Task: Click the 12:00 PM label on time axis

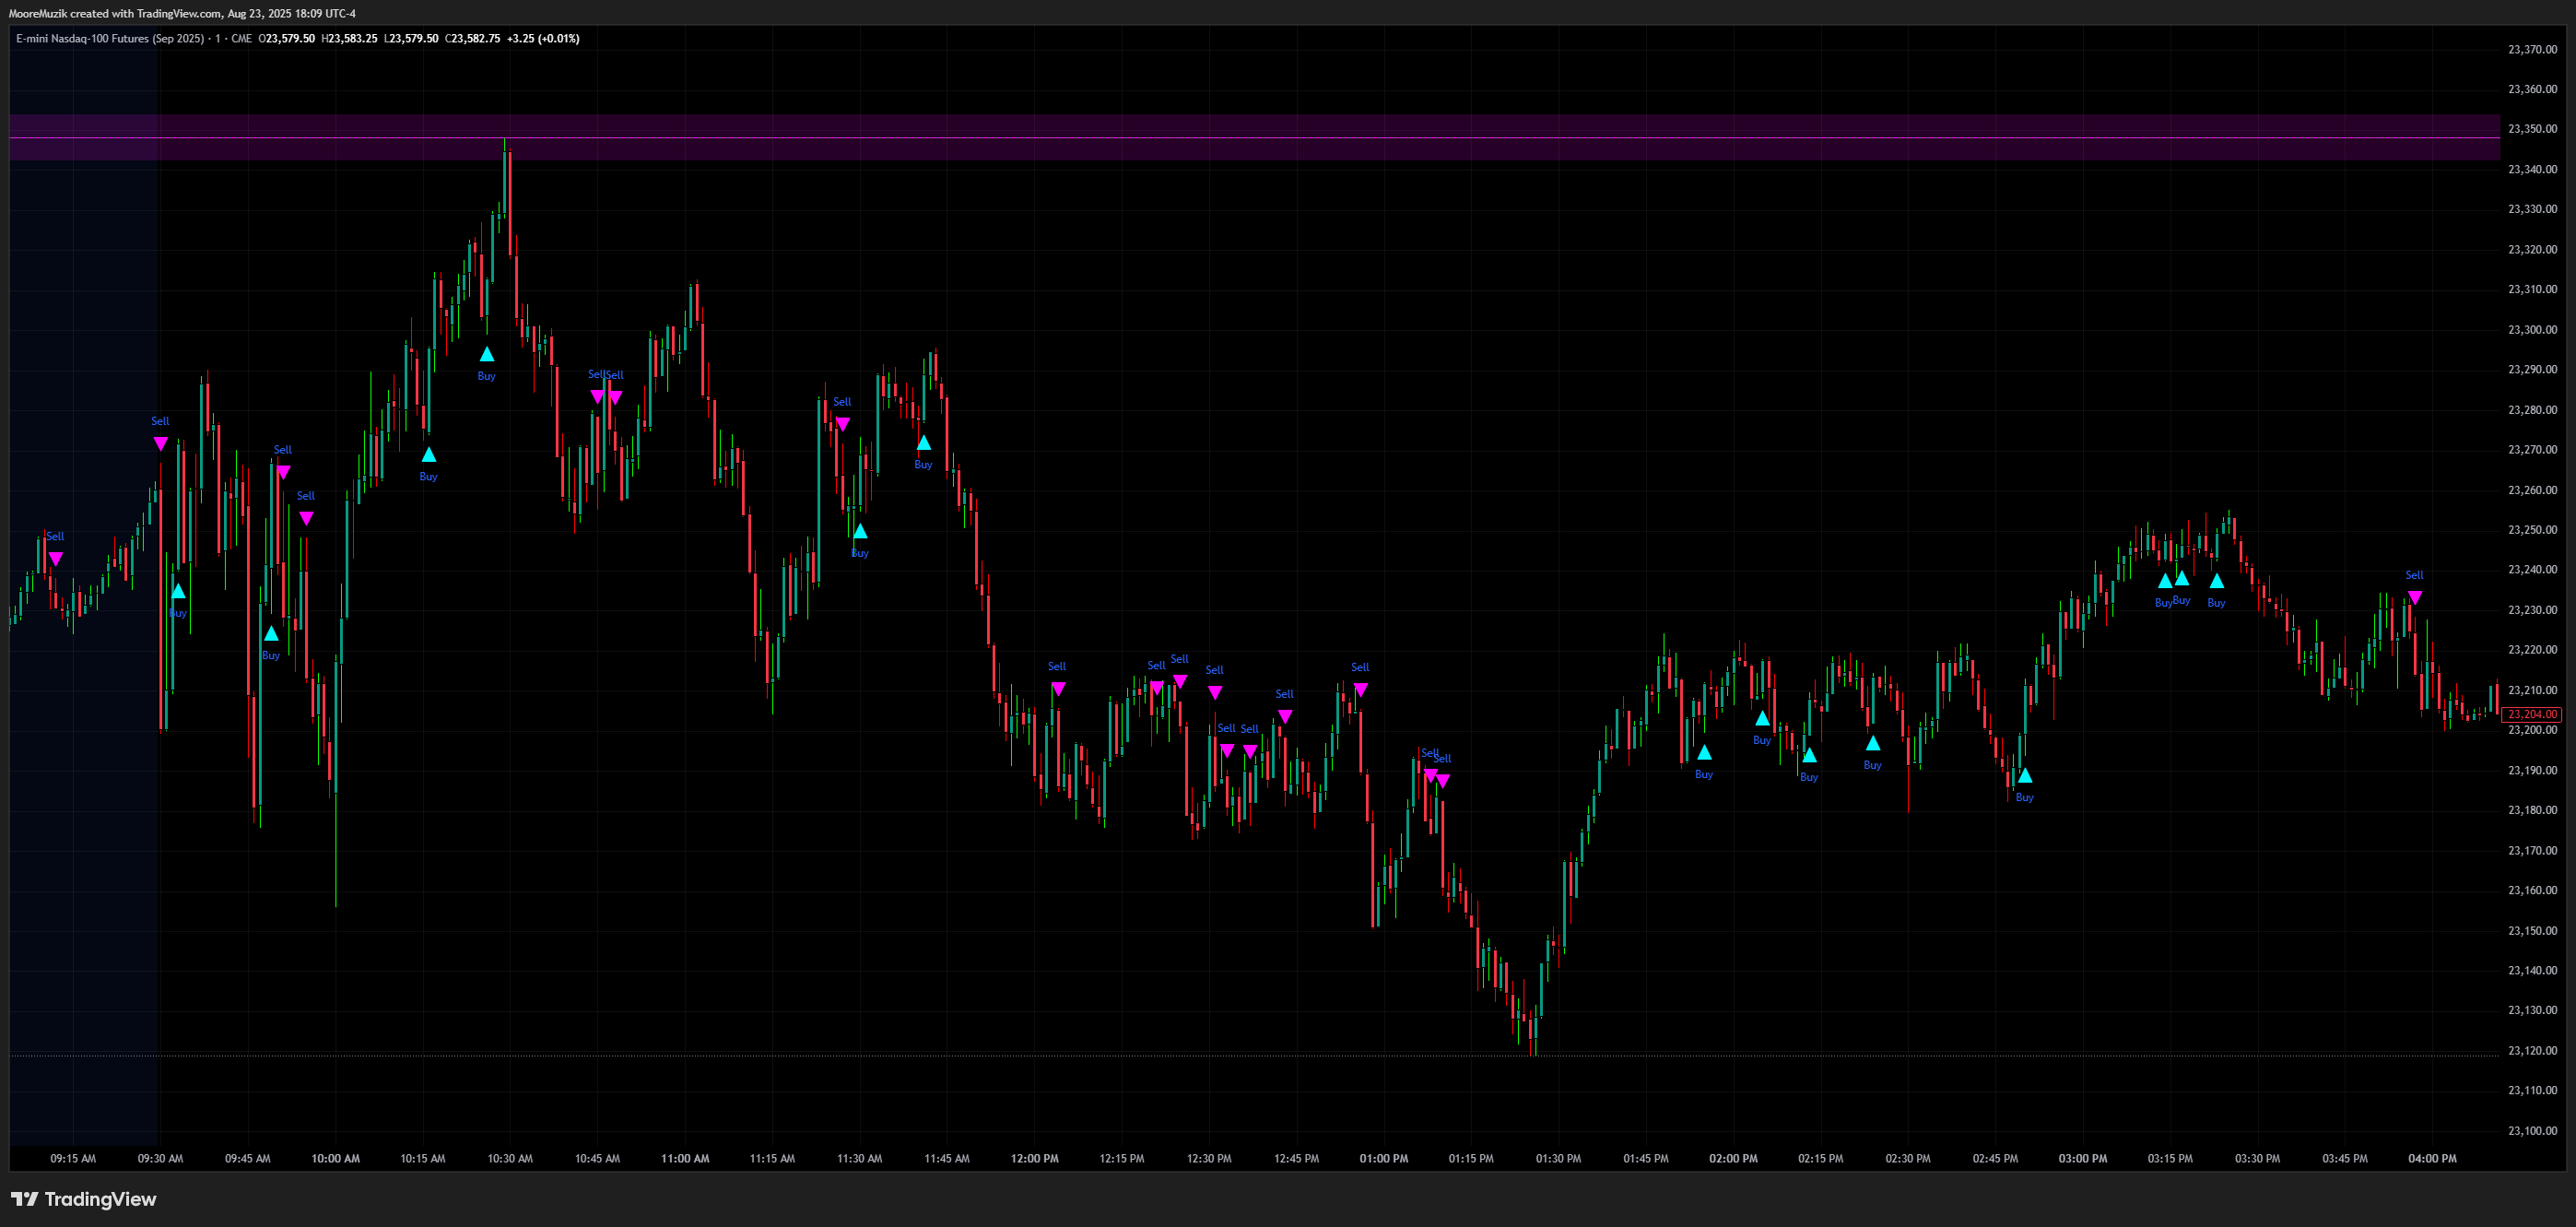Action: click(x=1034, y=1158)
